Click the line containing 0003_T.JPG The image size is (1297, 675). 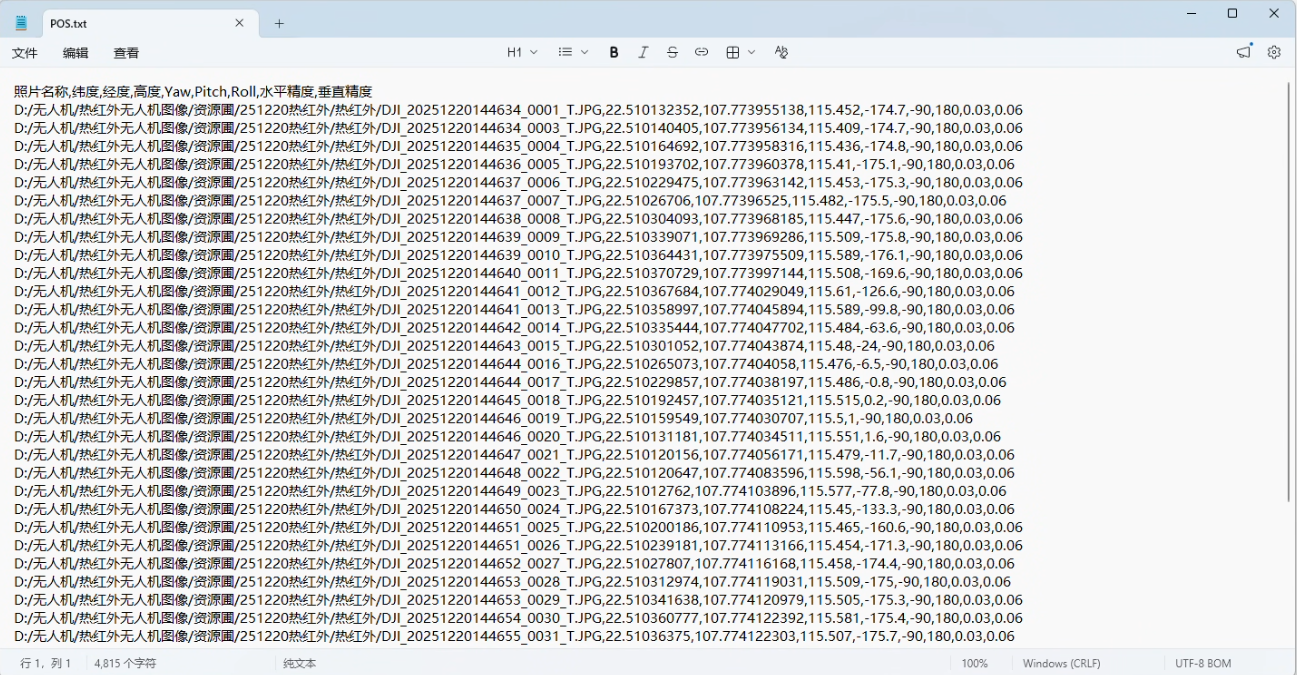coord(518,128)
